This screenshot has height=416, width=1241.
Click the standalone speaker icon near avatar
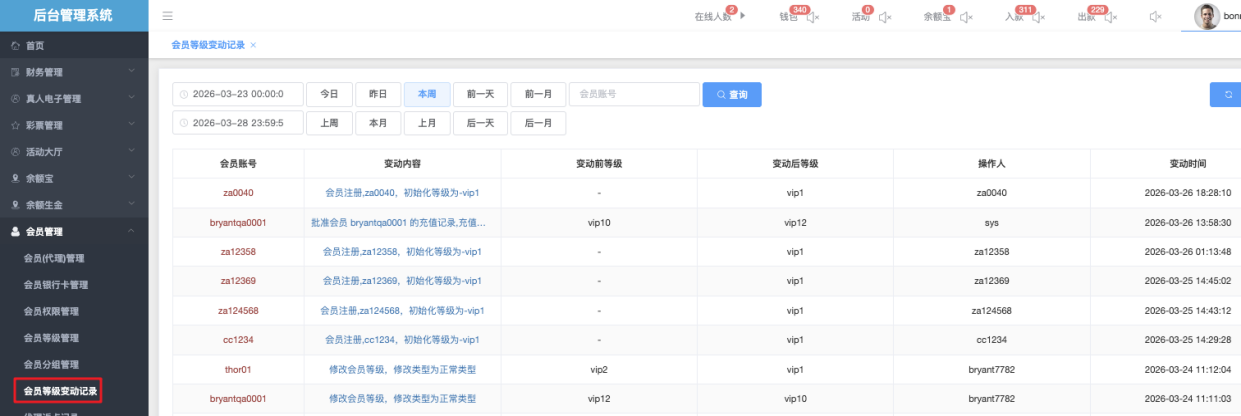click(1155, 17)
